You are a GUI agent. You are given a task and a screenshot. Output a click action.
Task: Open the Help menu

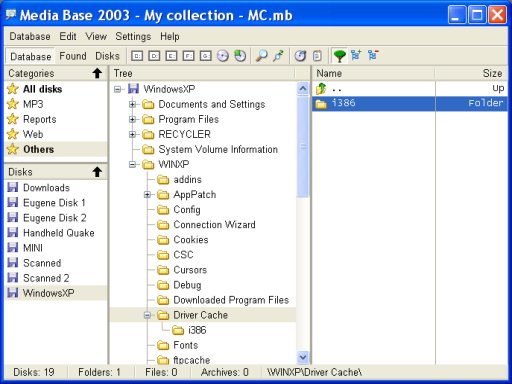click(170, 36)
